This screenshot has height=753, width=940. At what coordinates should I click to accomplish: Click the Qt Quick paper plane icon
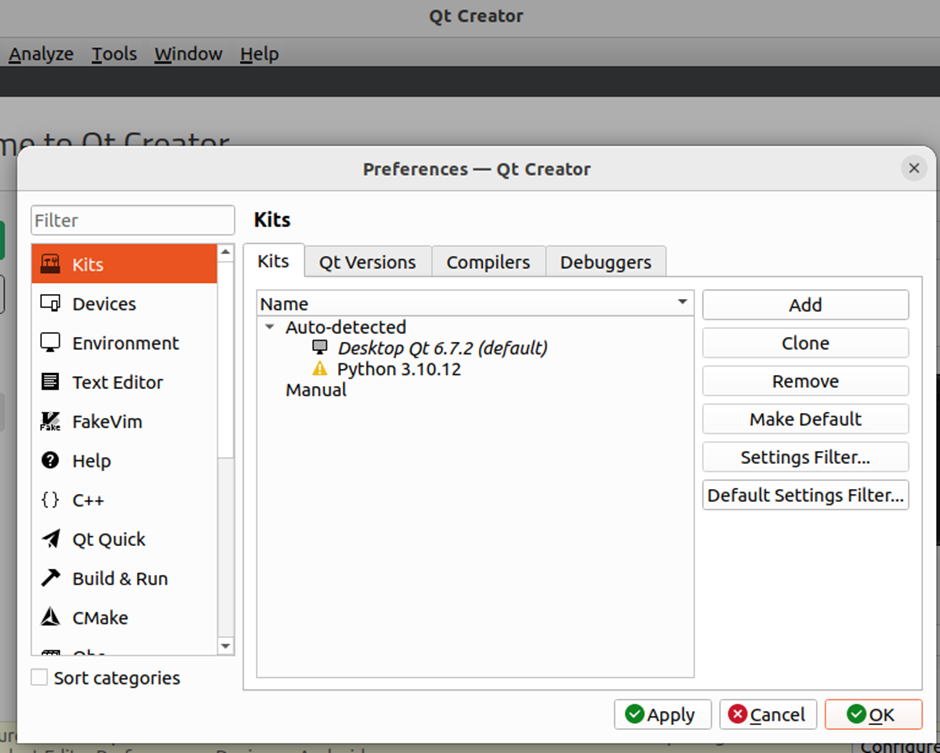click(50, 538)
